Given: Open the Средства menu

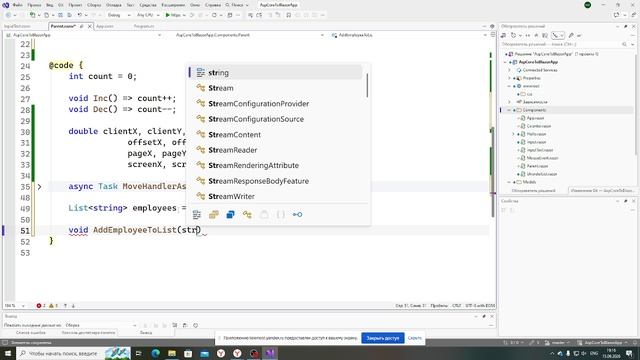Looking at the screenshot, I should tap(148, 5).
